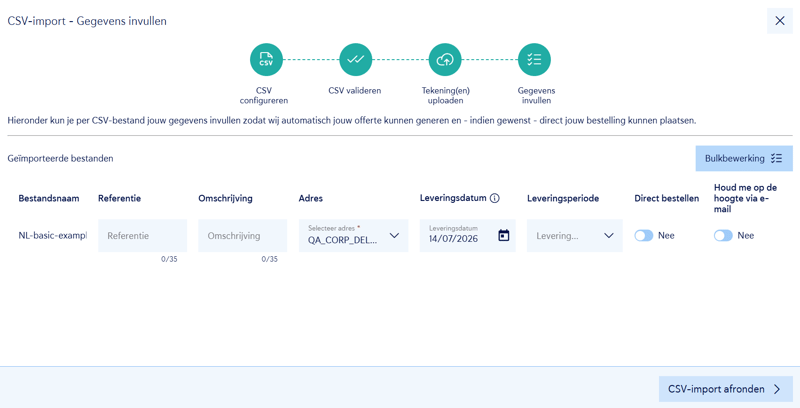Screen dimensions: 800x408
Task: Select the Tekening(en) uploaden step label
Action: tap(445, 95)
